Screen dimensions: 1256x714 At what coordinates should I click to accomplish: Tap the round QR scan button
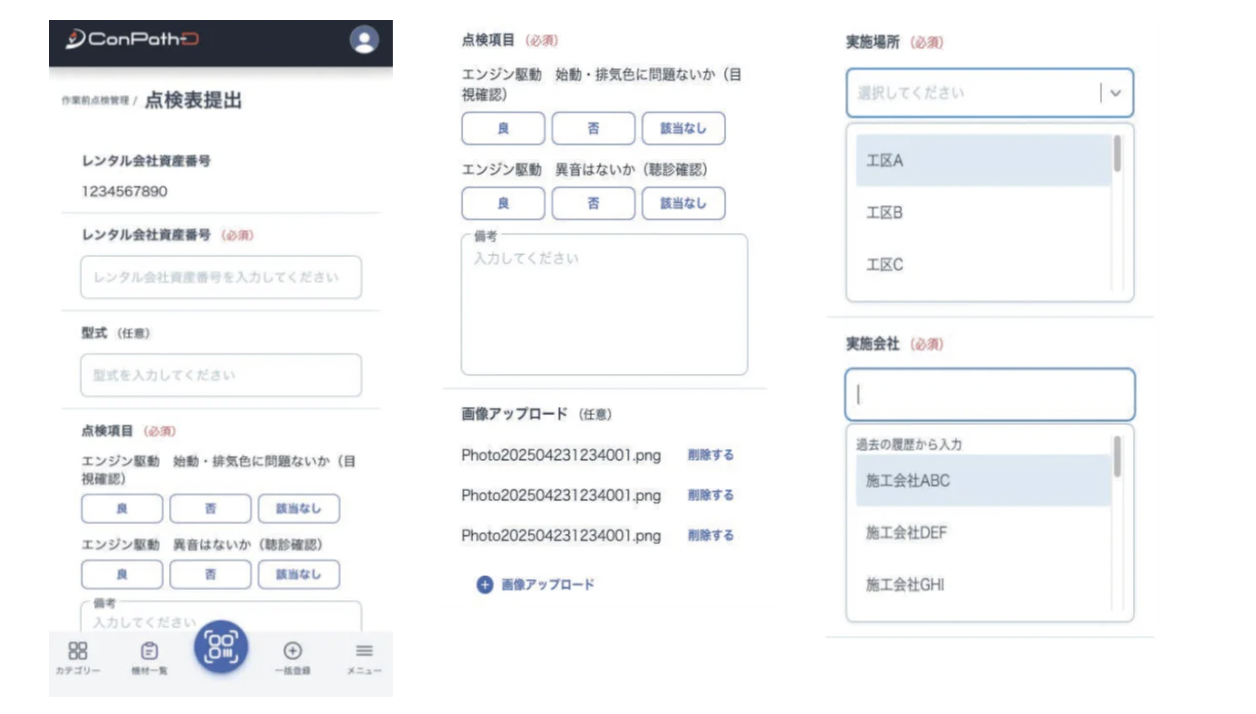point(221,646)
